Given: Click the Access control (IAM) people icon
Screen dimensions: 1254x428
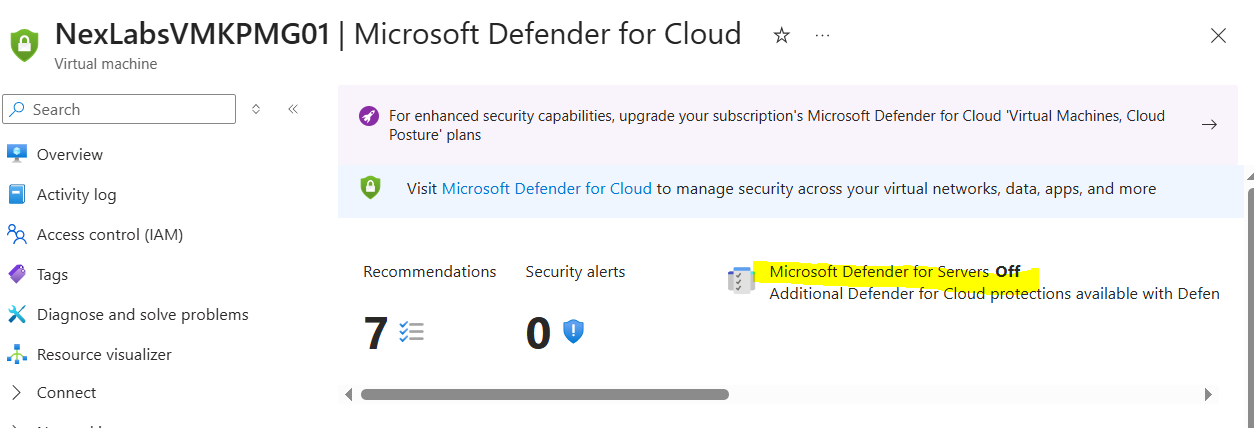Looking at the screenshot, I should [x=16, y=234].
